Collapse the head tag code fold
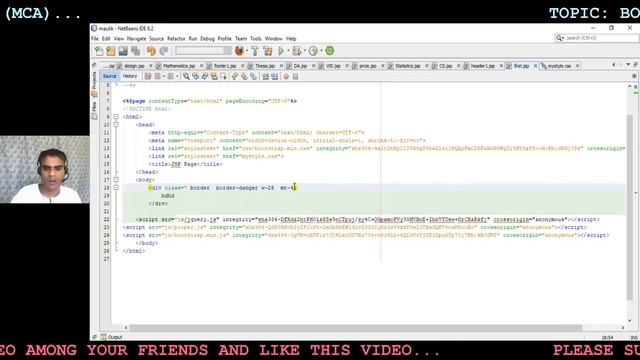The image size is (640, 360). [x=116, y=124]
